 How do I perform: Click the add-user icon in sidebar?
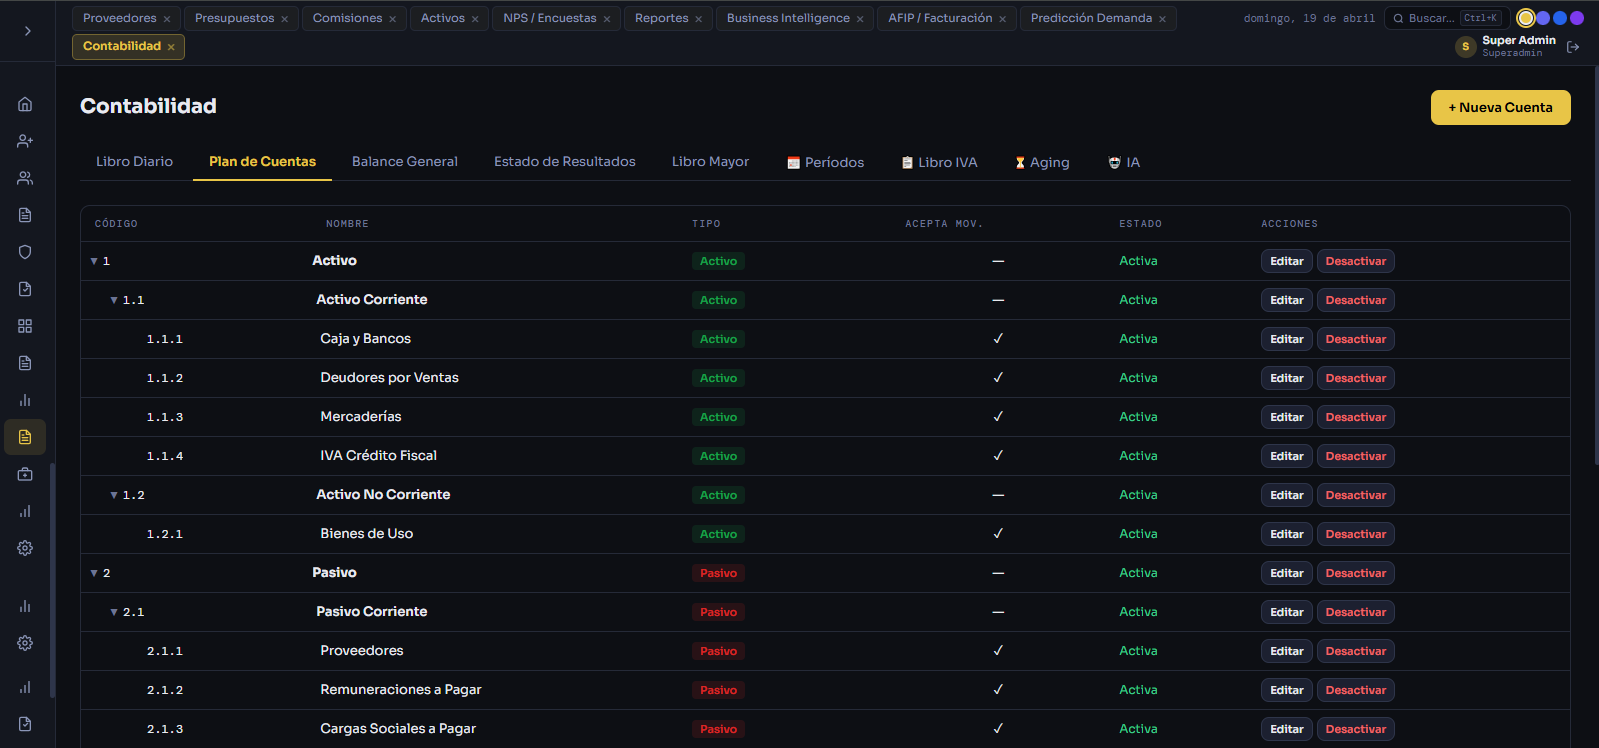(25, 141)
